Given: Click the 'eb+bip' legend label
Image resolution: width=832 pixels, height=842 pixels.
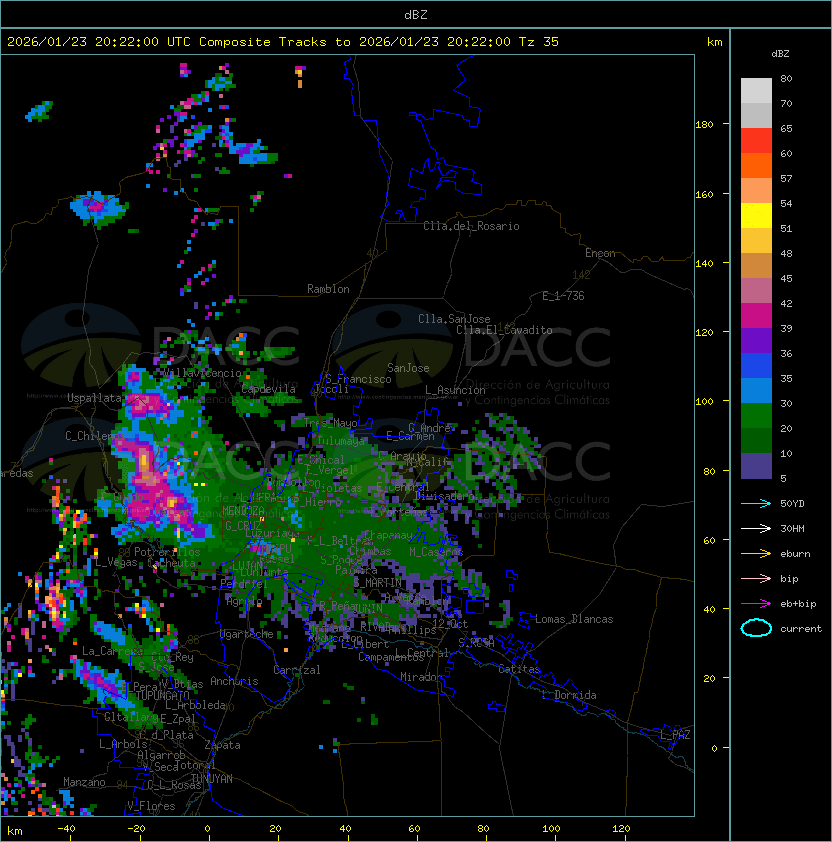Looking at the screenshot, I should click(798, 604).
